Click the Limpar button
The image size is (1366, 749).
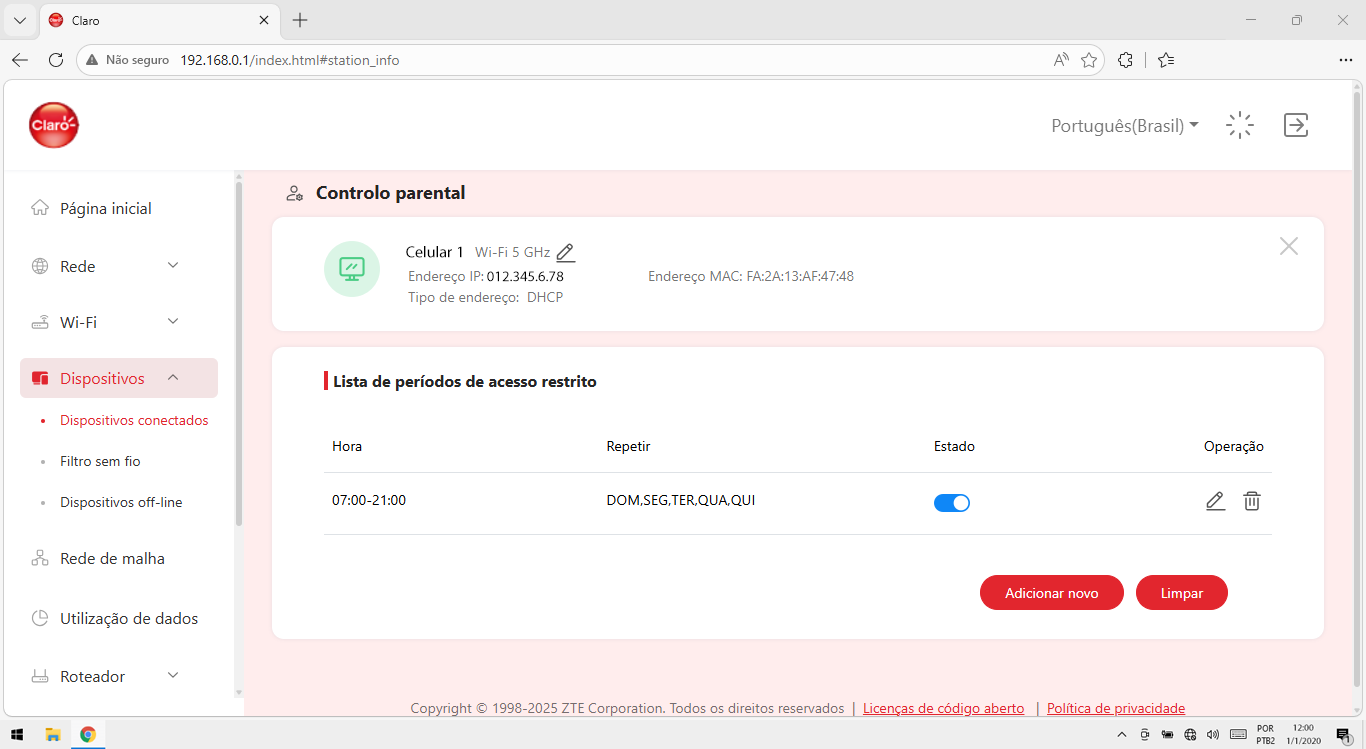click(1182, 593)
